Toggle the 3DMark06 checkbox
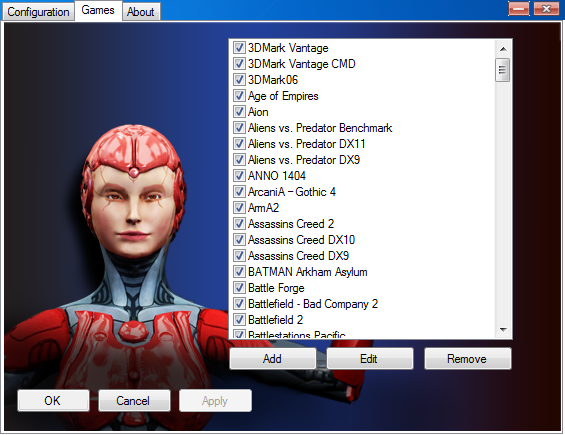565x435 pixels. pos(239,80)
